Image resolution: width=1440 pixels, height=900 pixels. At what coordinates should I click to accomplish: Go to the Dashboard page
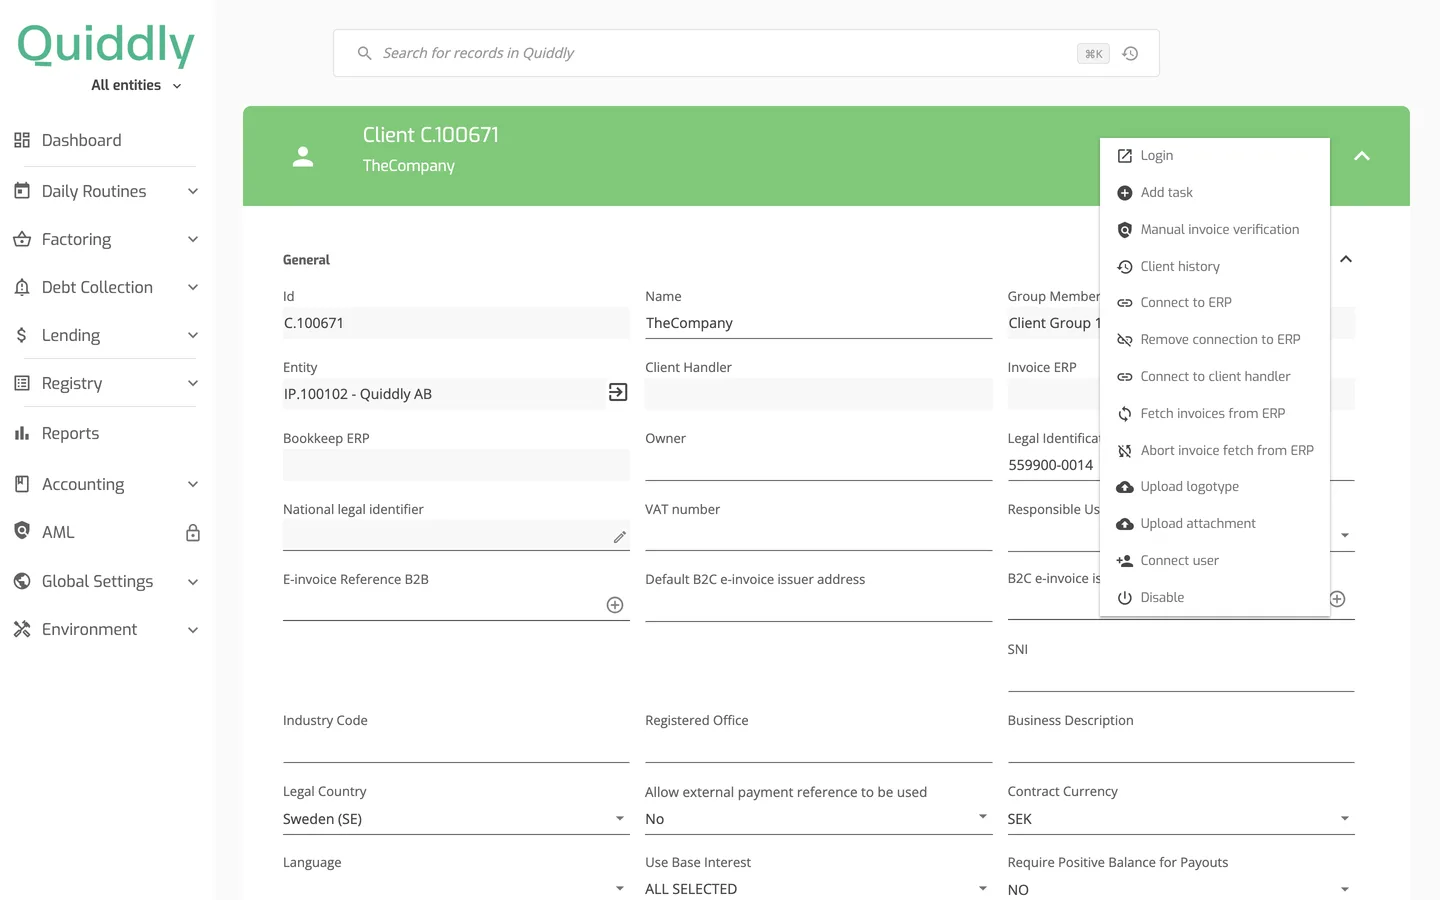coord(81,140)
